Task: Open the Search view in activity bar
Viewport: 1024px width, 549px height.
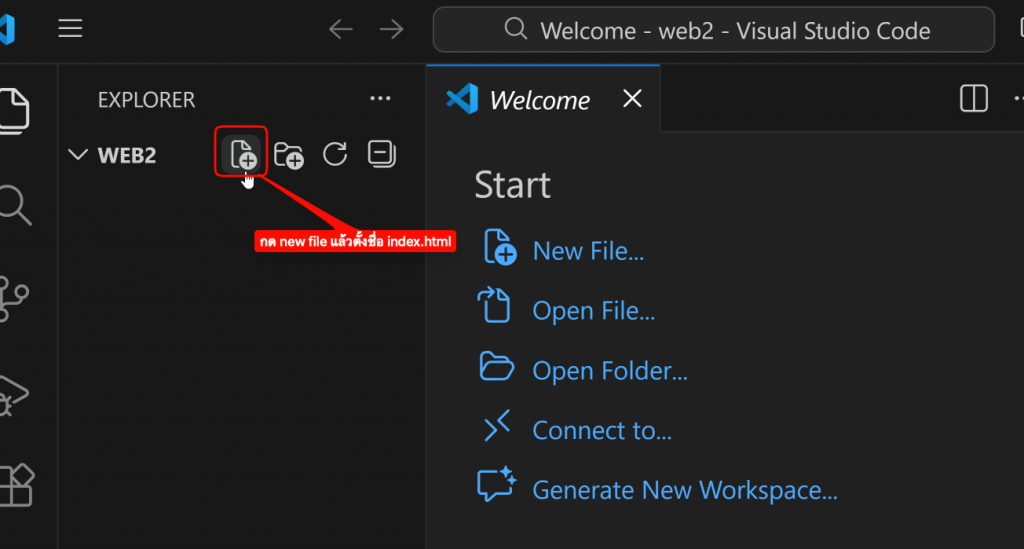Action: (x=15, y=205)
